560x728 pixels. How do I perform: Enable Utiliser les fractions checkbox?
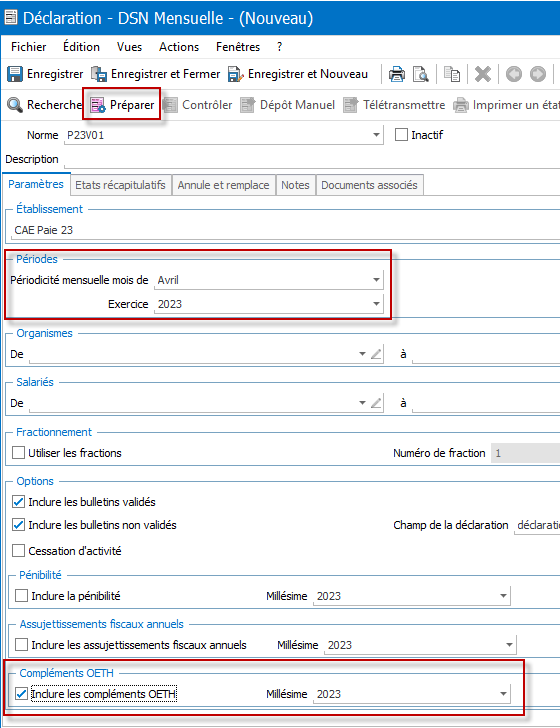(x=19, y=453)
